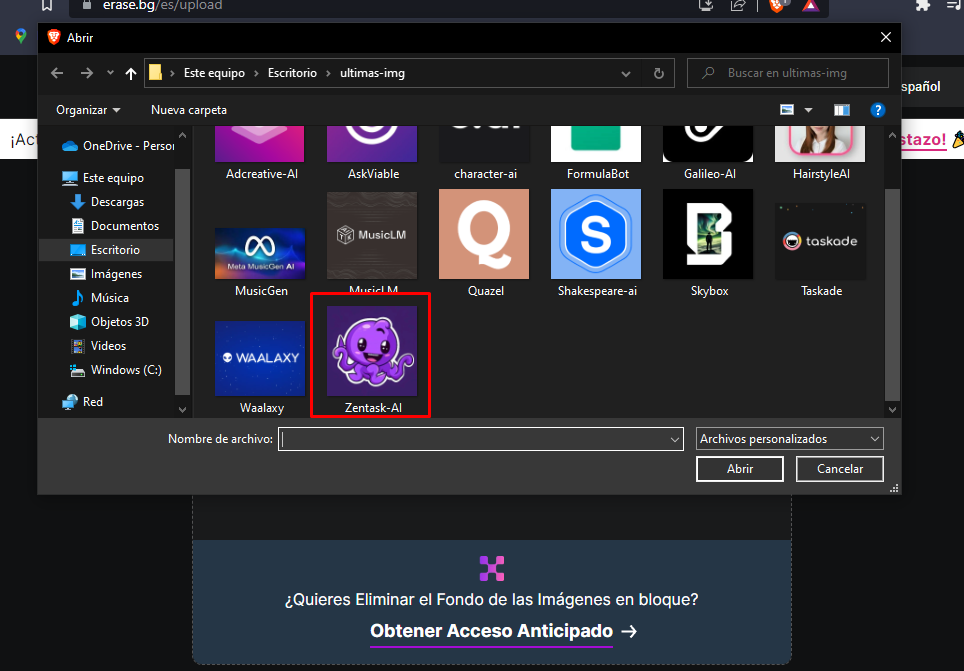
Task: Click Escritorio in the address breadcrumb
Action: click(x=293, y=73)
